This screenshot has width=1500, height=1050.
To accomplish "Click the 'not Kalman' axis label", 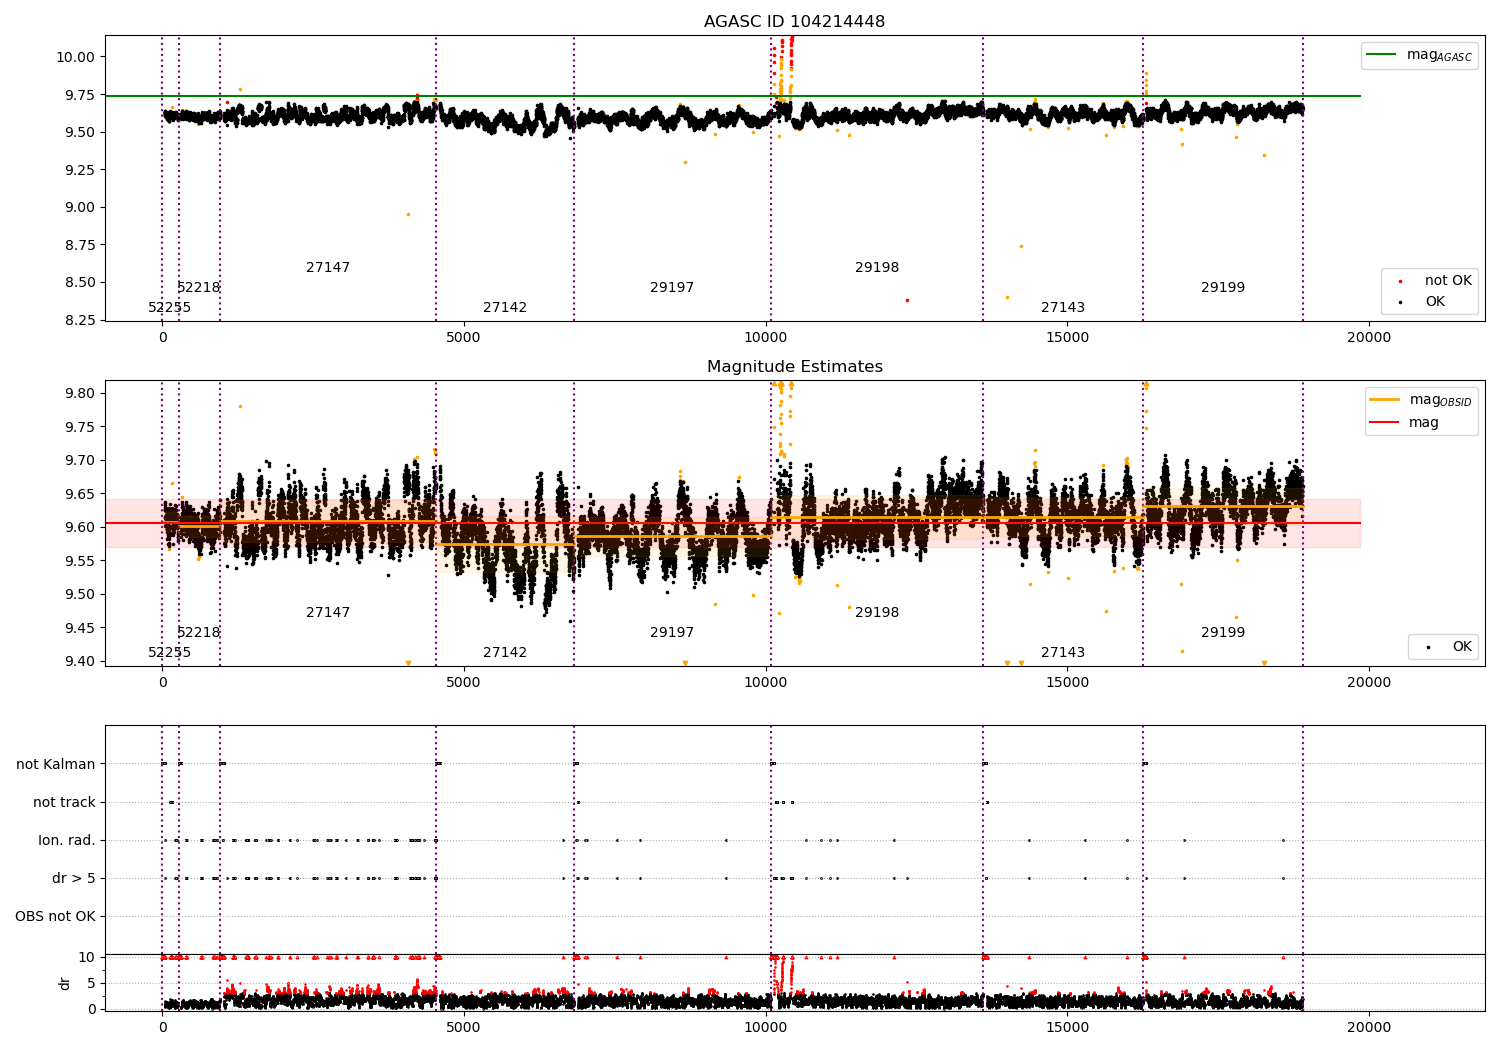I will pyautogui.click(x=56, y=764).
